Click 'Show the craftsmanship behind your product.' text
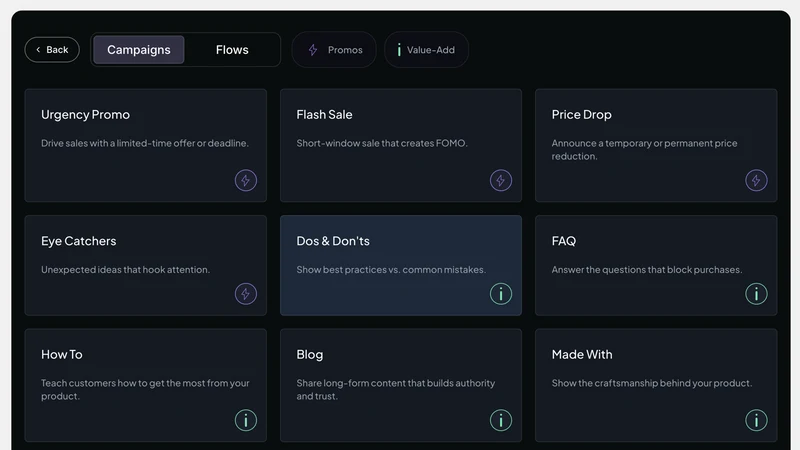The image size is (800, 450). point(652,383)
